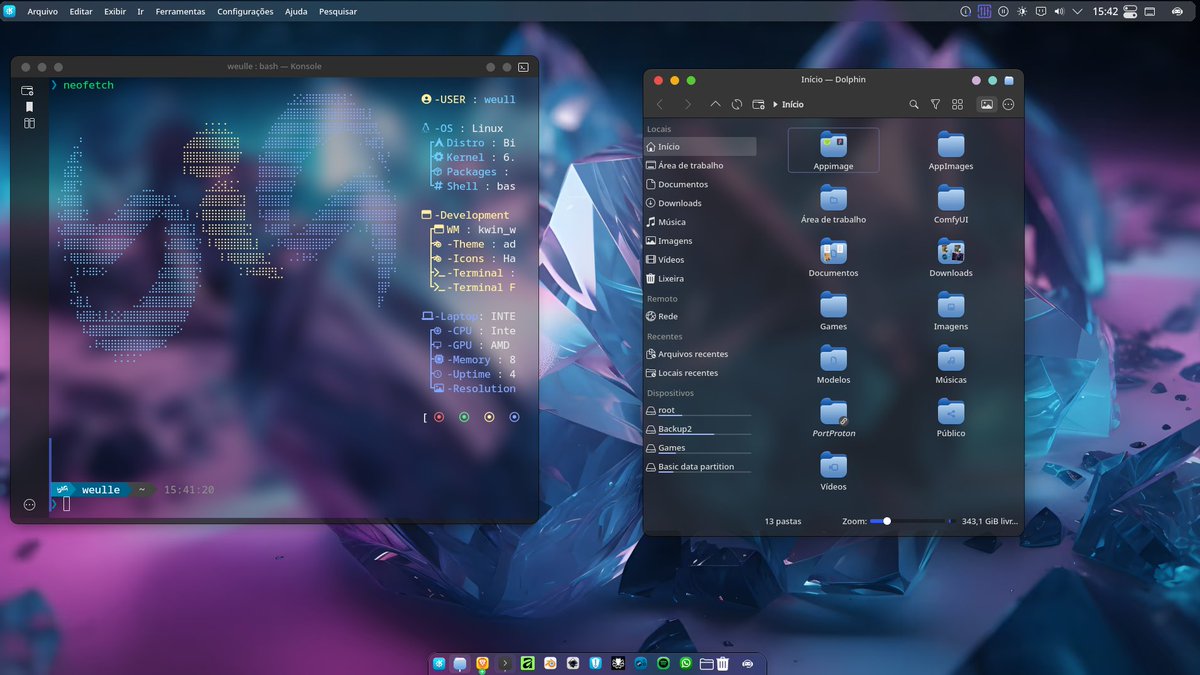Open Música in the sidebar
This screenshot has width=1200, height=675.
[x=700, y=222]
